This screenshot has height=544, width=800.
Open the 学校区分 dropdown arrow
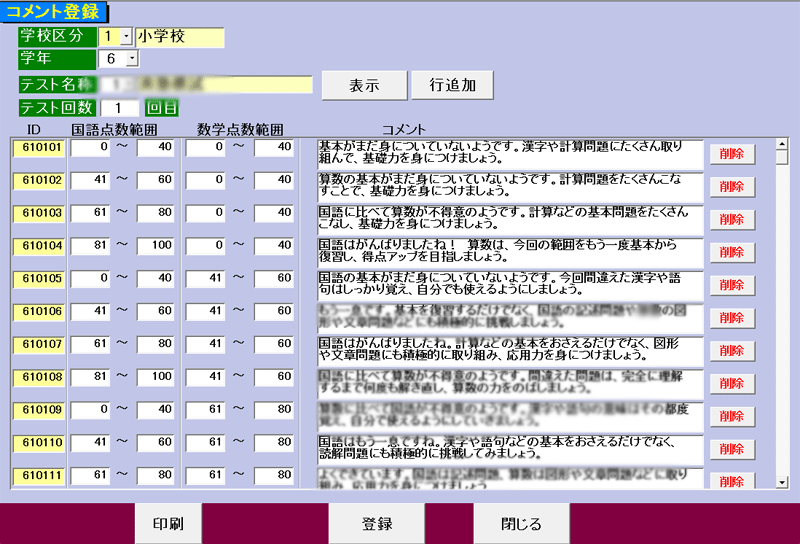click(126, 36)
